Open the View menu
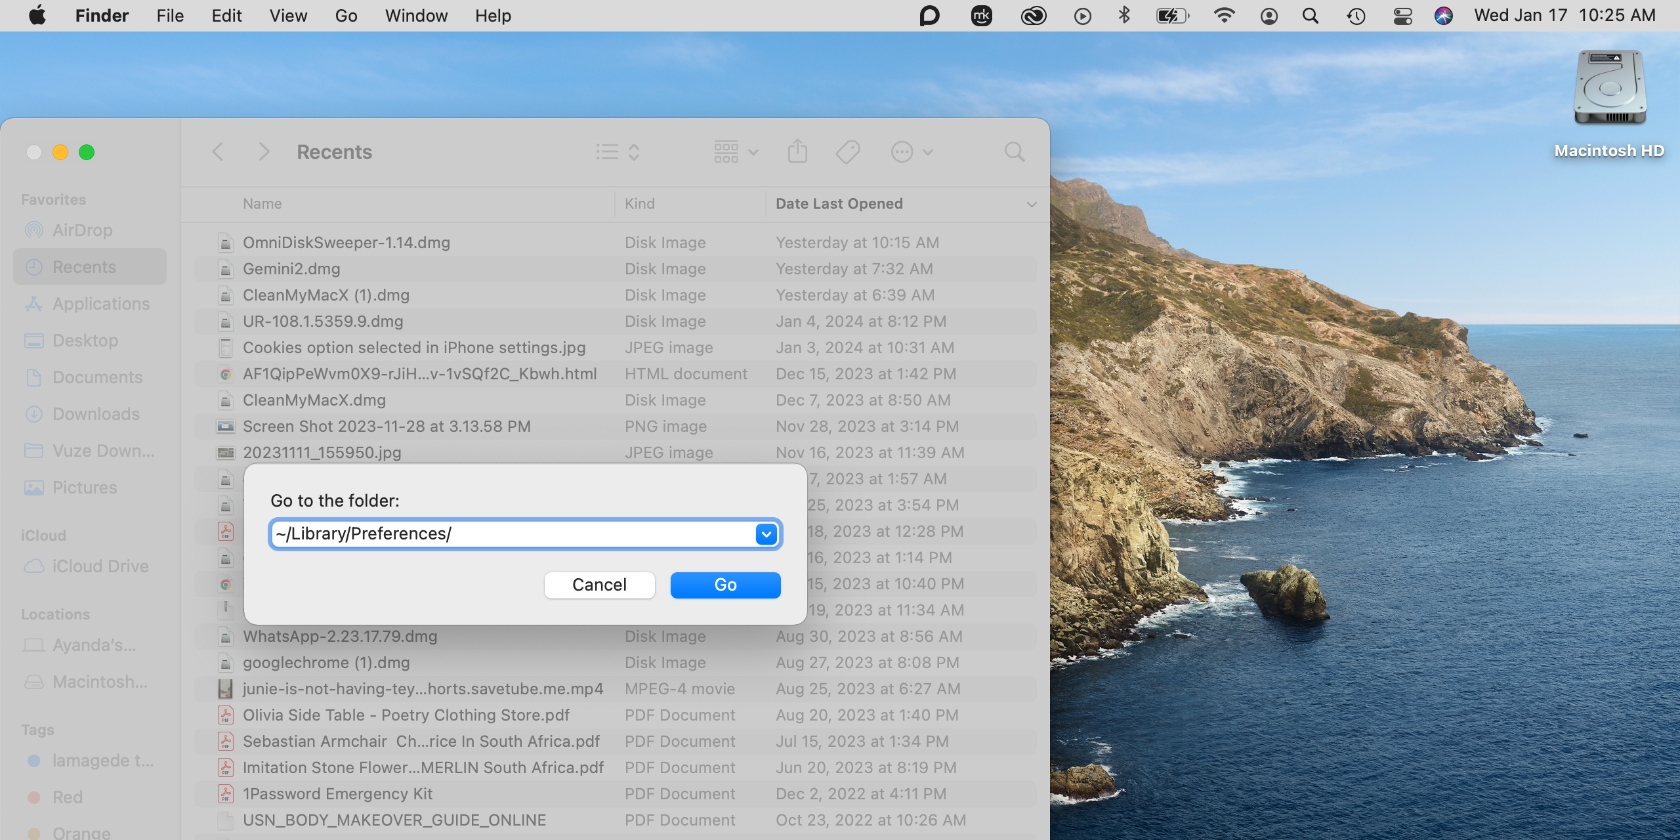Image resolution: width=1680 pixels, height=840 pixels. click(x=288, y=15)
